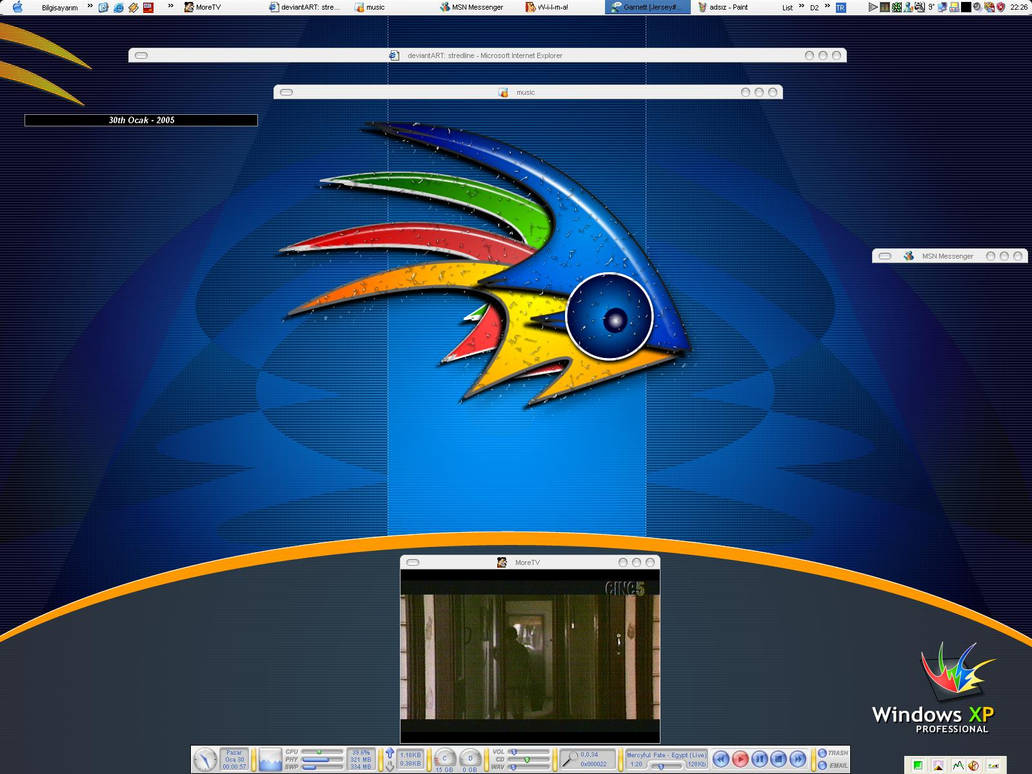Click the orange diagonal Quick Launch icon
This screenshot has width=1032, height=774.
coord(134,8)
